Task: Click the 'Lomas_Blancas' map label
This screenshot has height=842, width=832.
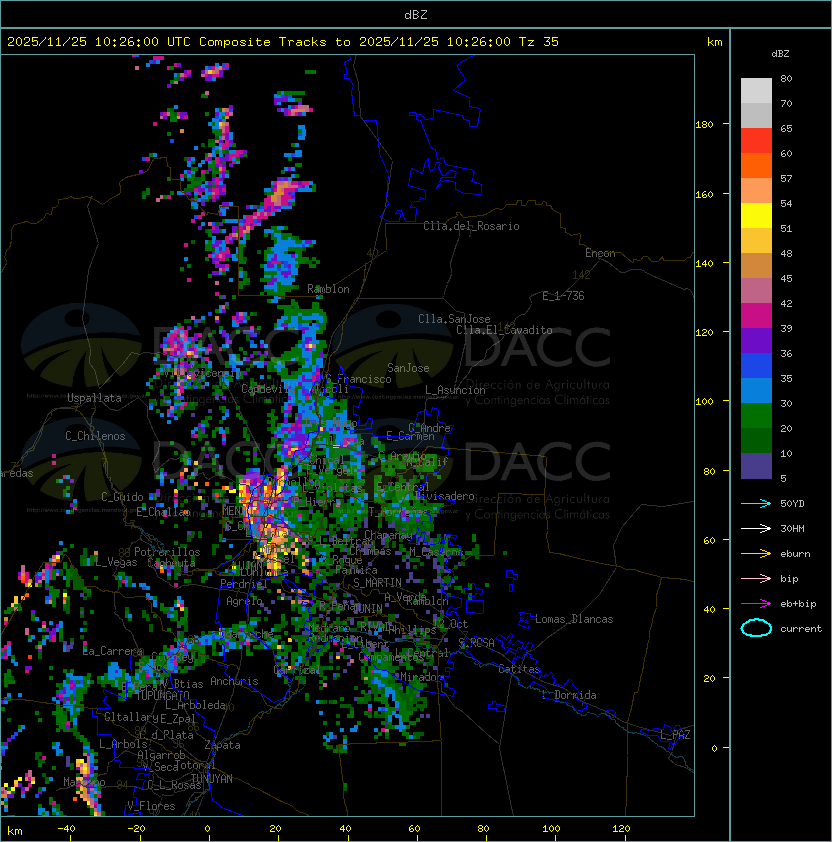Action: [x=574, y=619]
